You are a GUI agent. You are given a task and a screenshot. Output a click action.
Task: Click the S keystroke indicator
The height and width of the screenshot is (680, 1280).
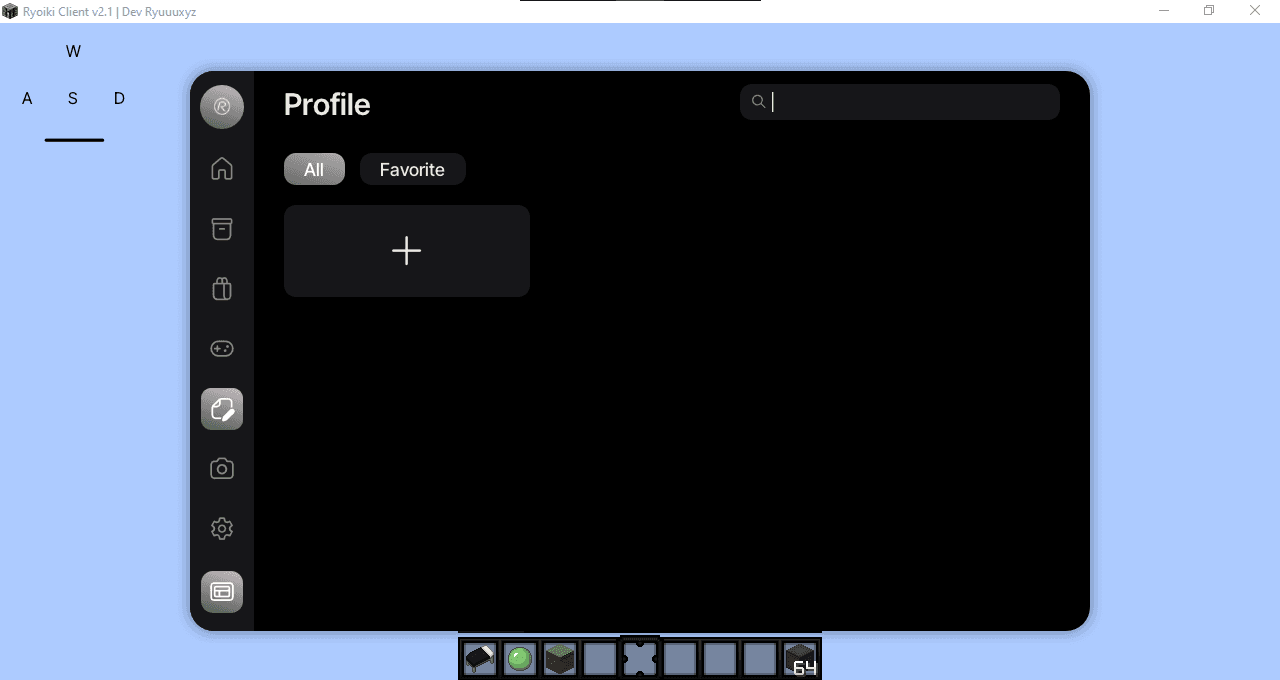(x=73, y=98)
